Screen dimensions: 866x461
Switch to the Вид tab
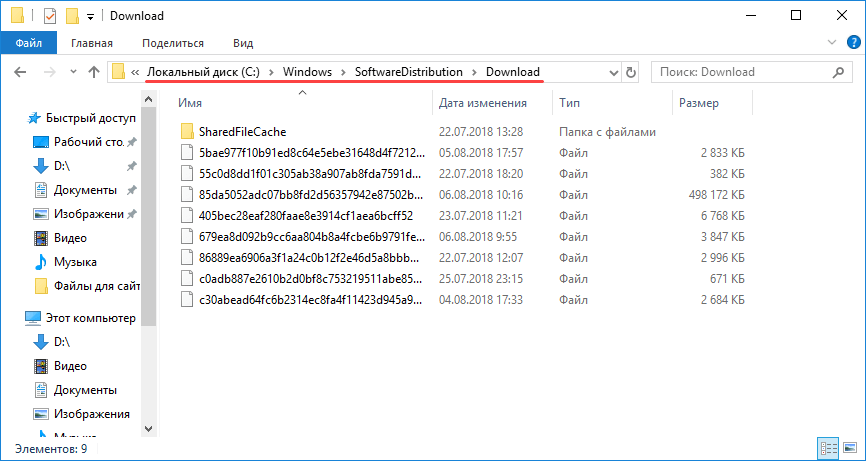[243, 43]
